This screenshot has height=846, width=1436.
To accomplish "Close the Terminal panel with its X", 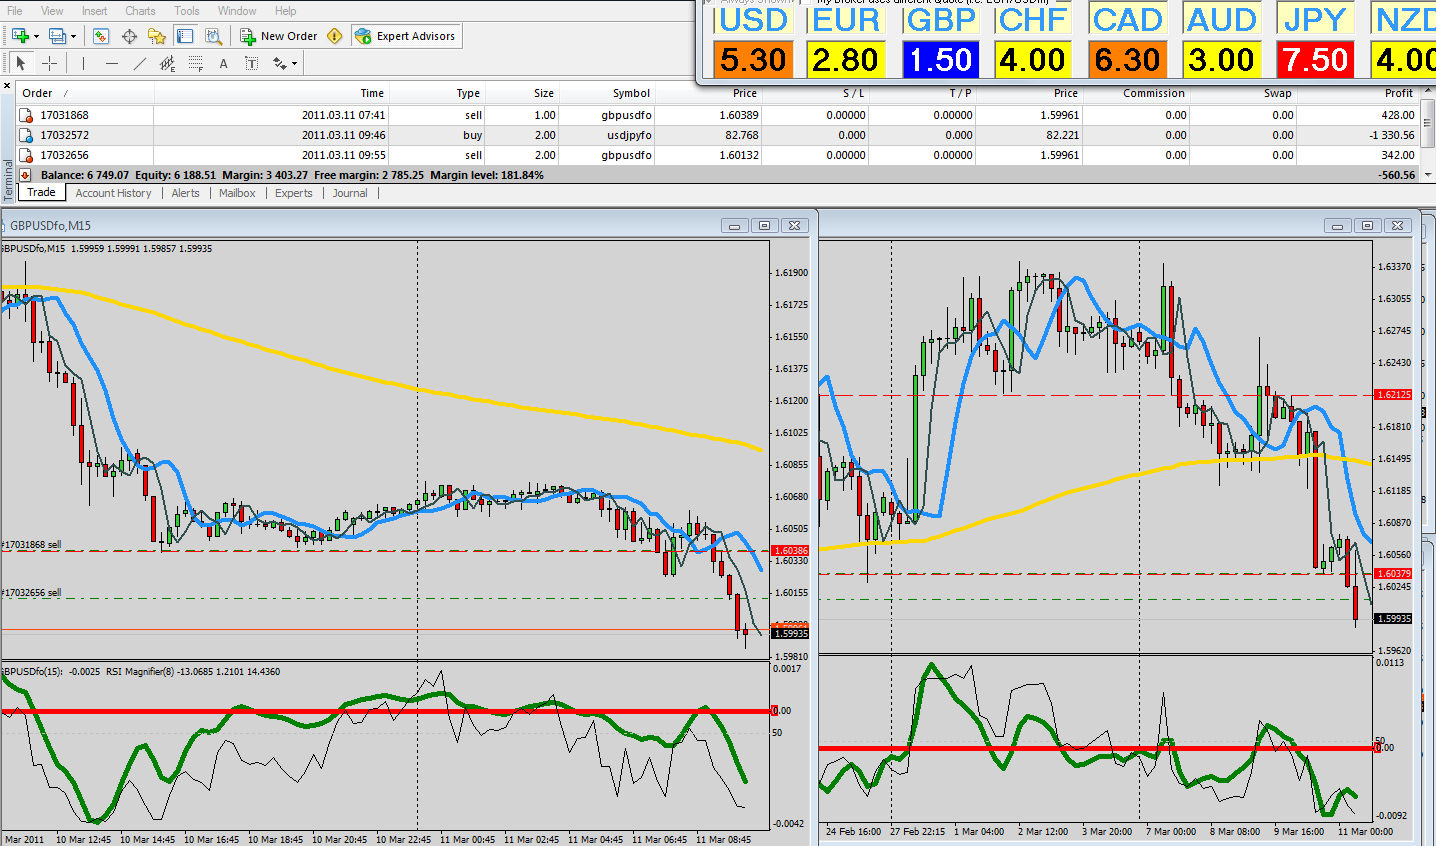I will 8,87.
